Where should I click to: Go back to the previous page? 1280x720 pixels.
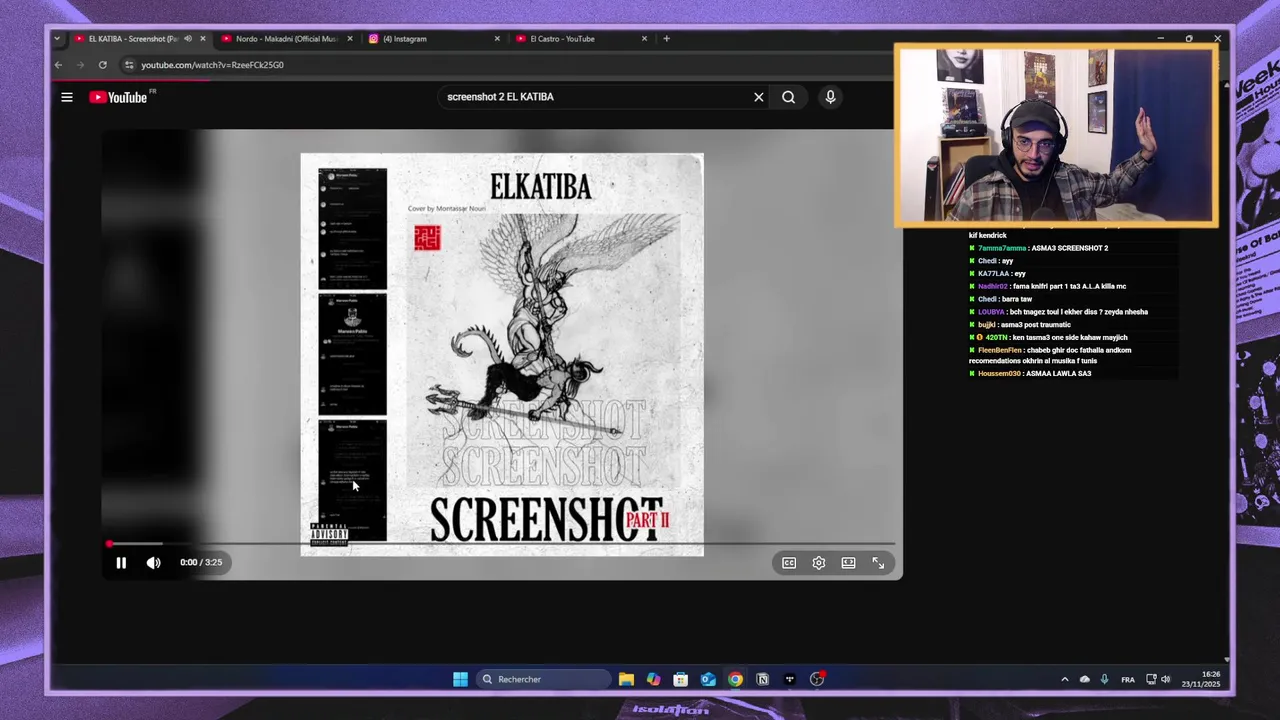pyautogui.click(x=58, y=65)
